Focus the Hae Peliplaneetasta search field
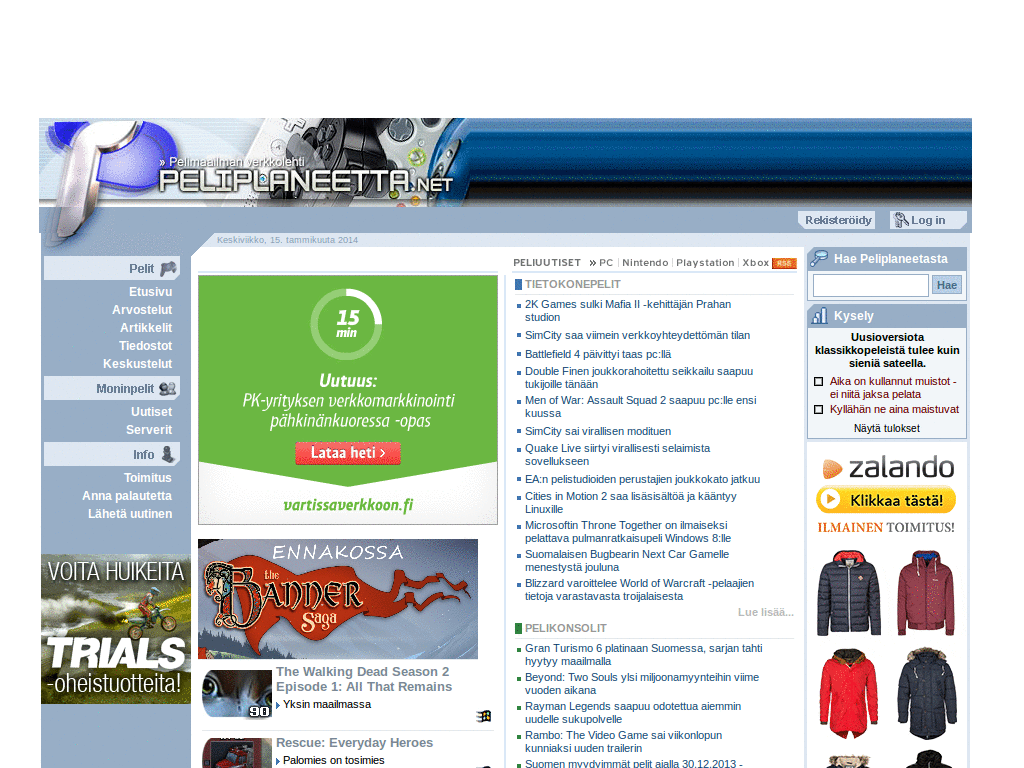1024x768 pixels. tap(871, 285)
